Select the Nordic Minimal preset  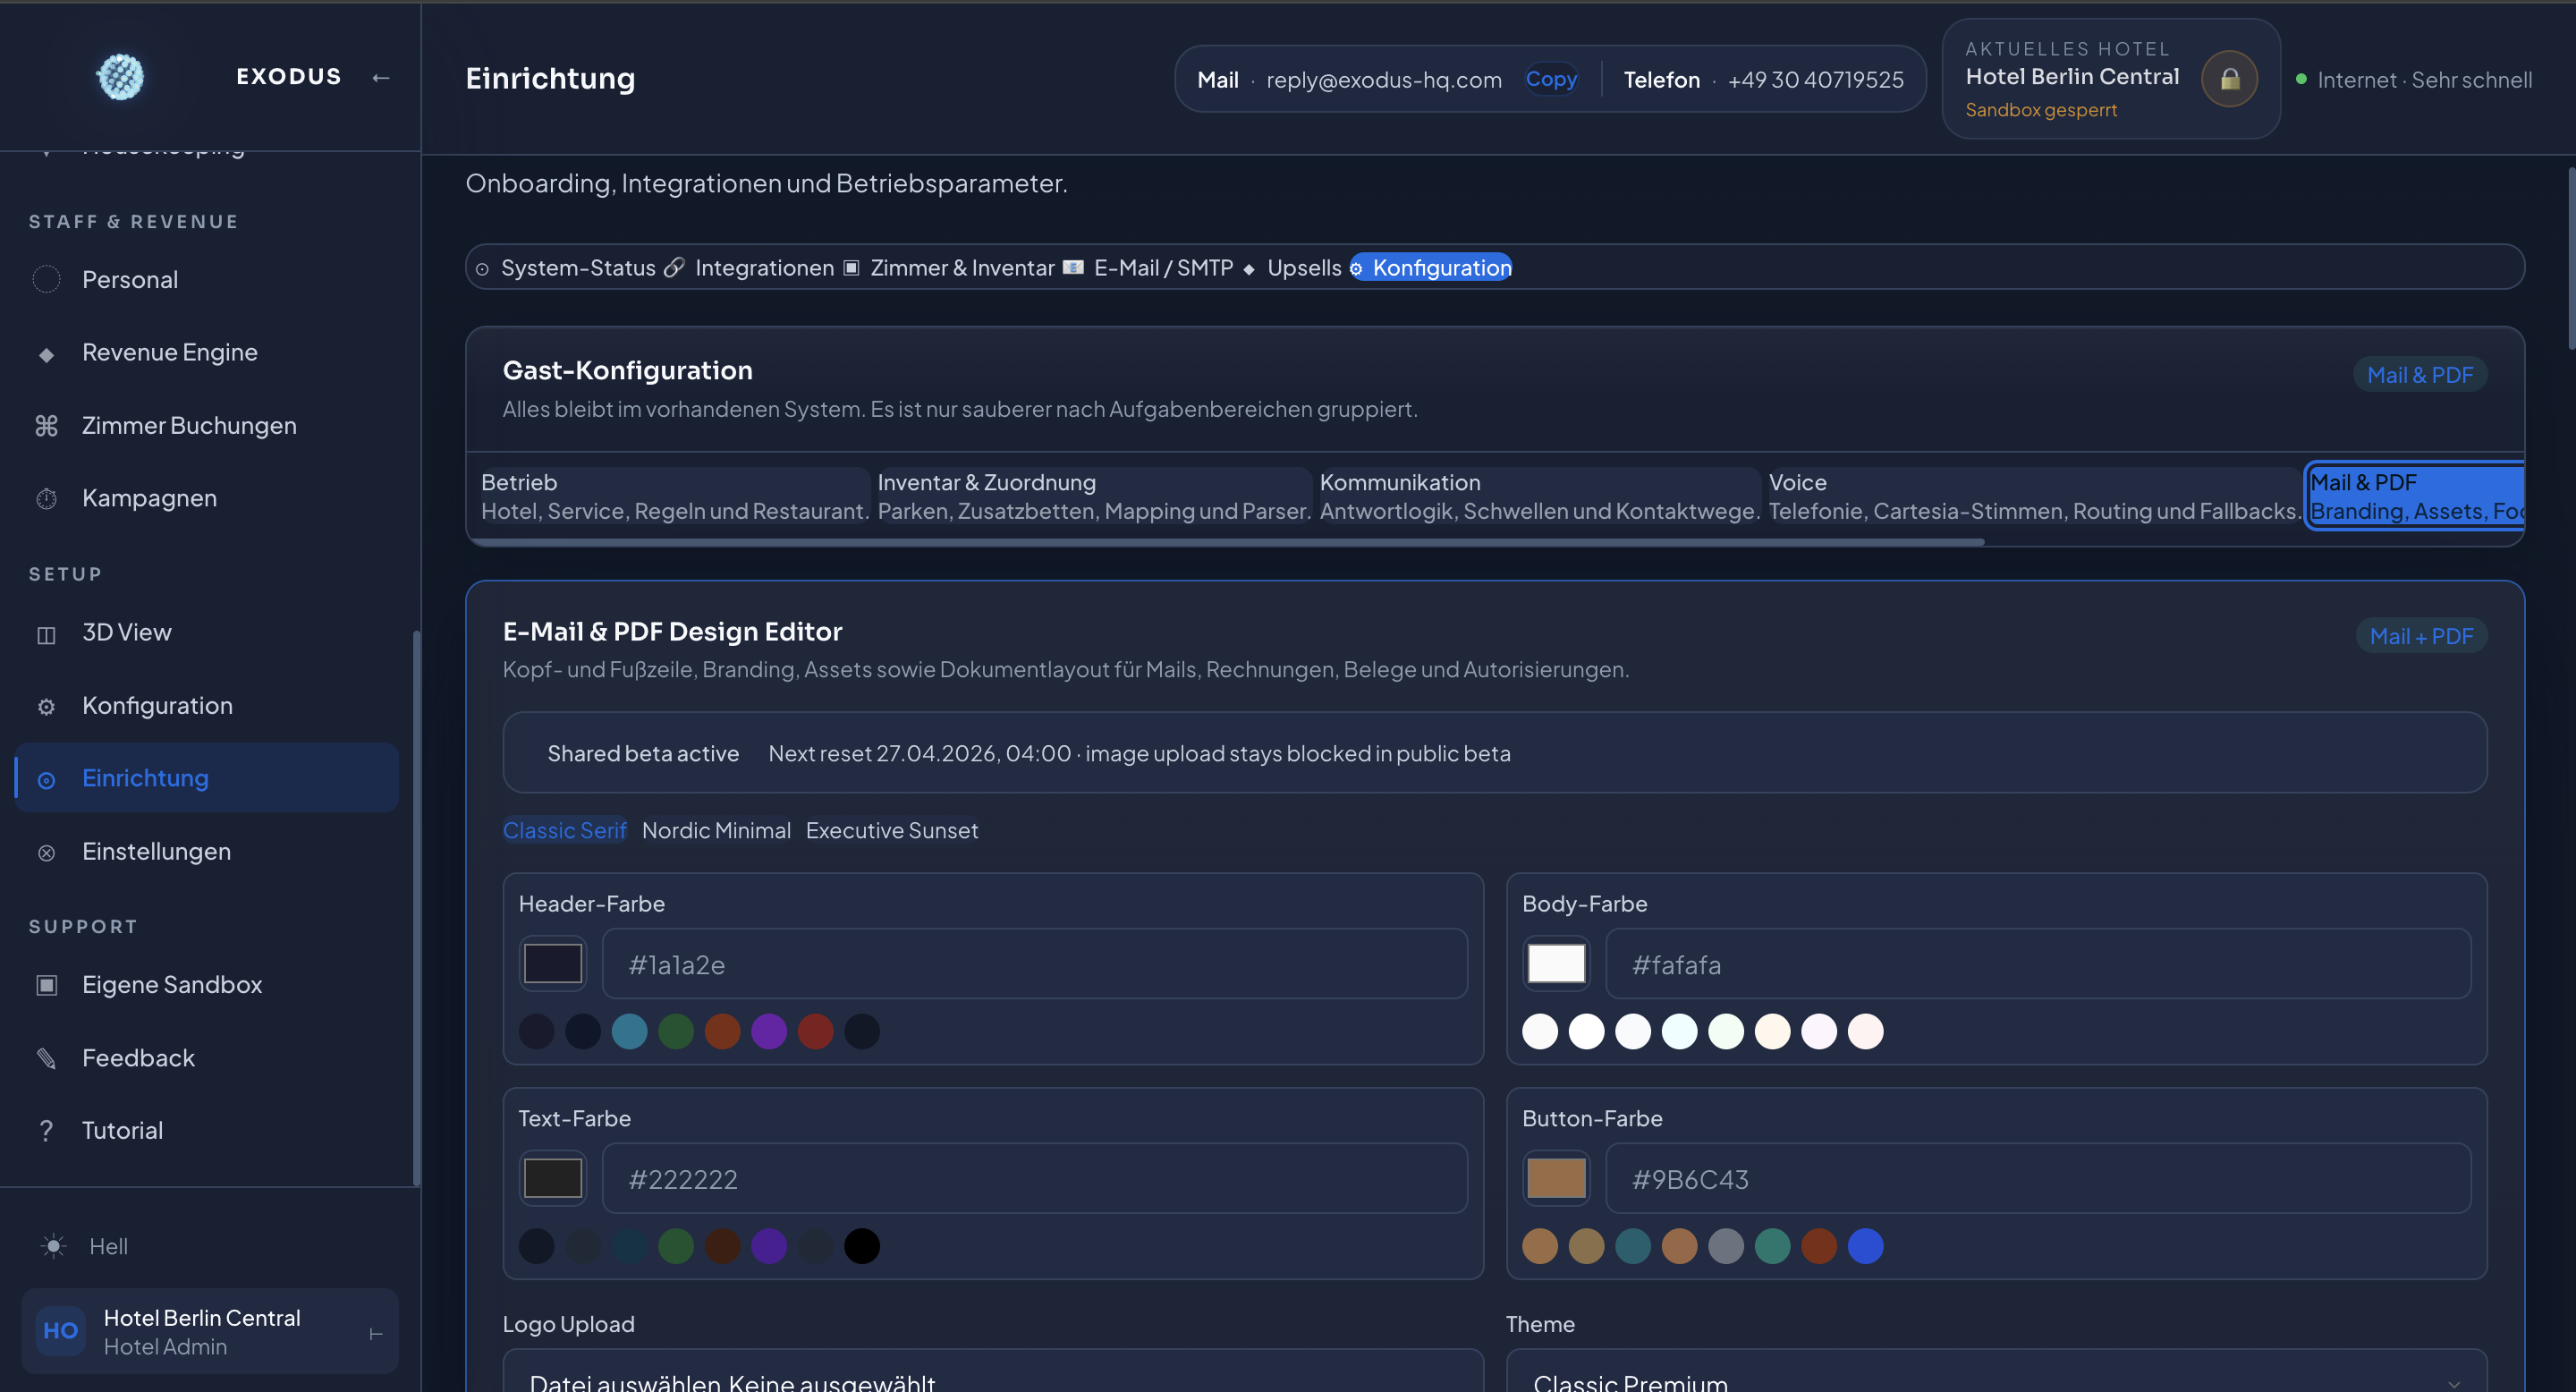click(x=716, y=830)
